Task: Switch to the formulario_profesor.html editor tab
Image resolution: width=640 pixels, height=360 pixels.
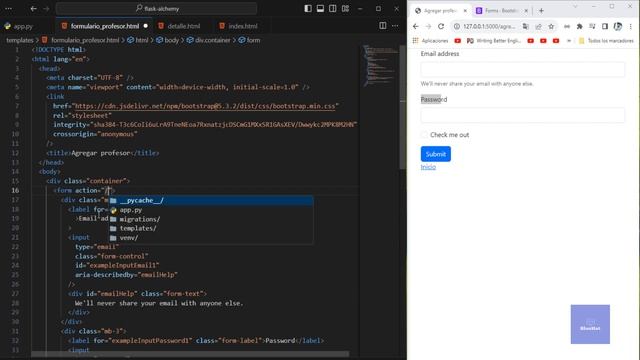Action: click(104, 26)
